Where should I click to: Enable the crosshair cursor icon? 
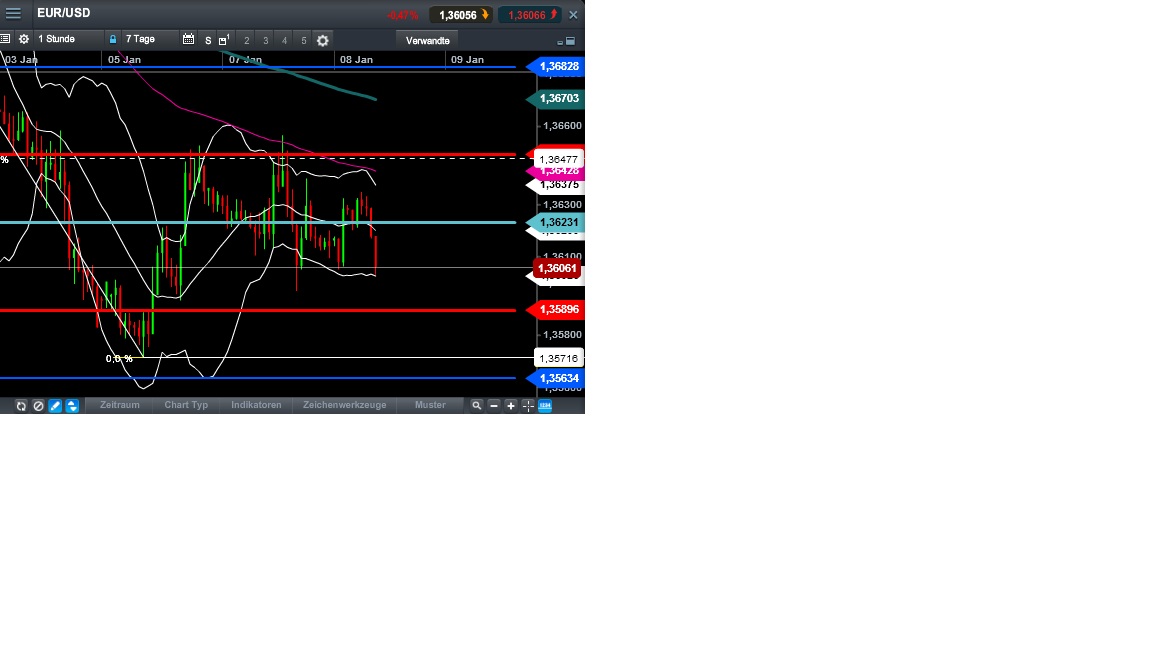528,405
